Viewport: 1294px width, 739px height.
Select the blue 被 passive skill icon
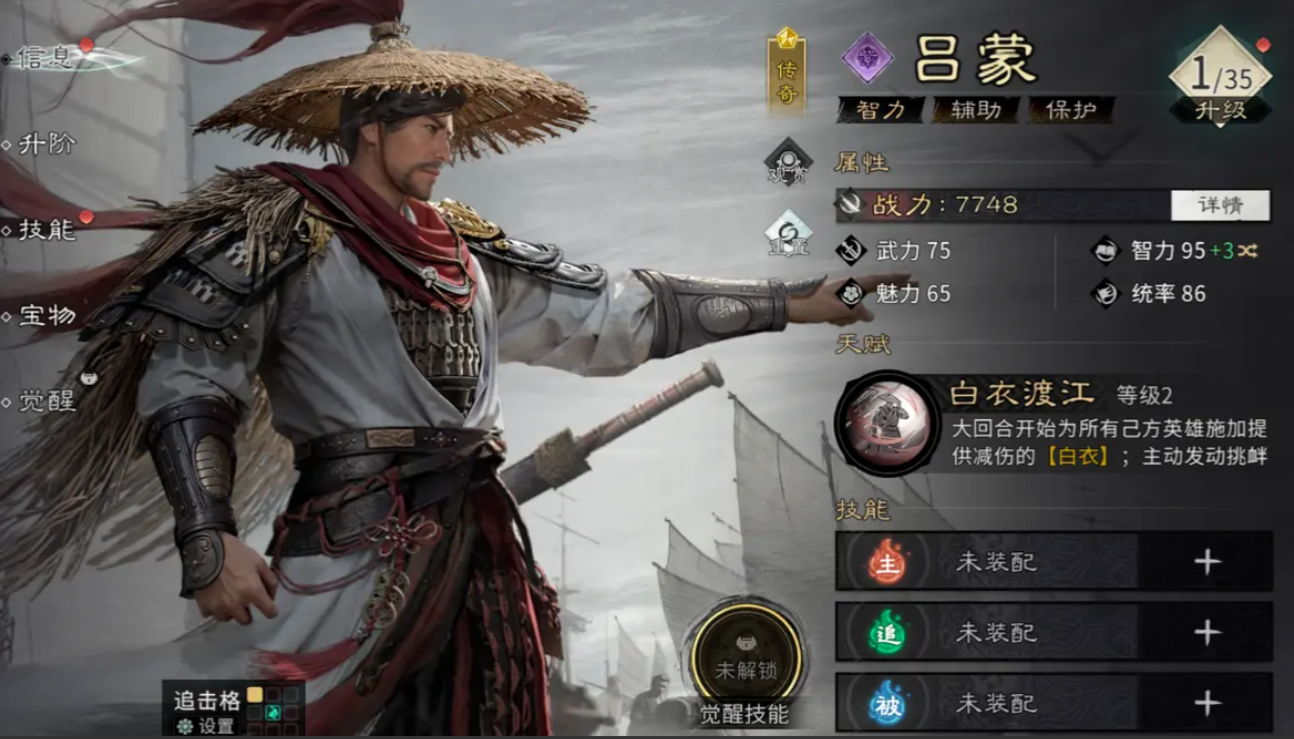coord(886,704)
